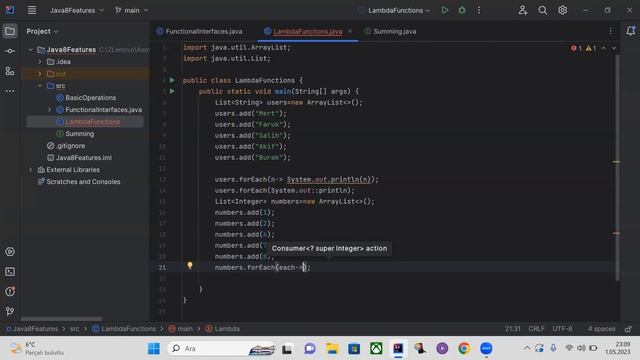
Task: Click the editor vertical scrollbar
Action: [x=617, y=167]
